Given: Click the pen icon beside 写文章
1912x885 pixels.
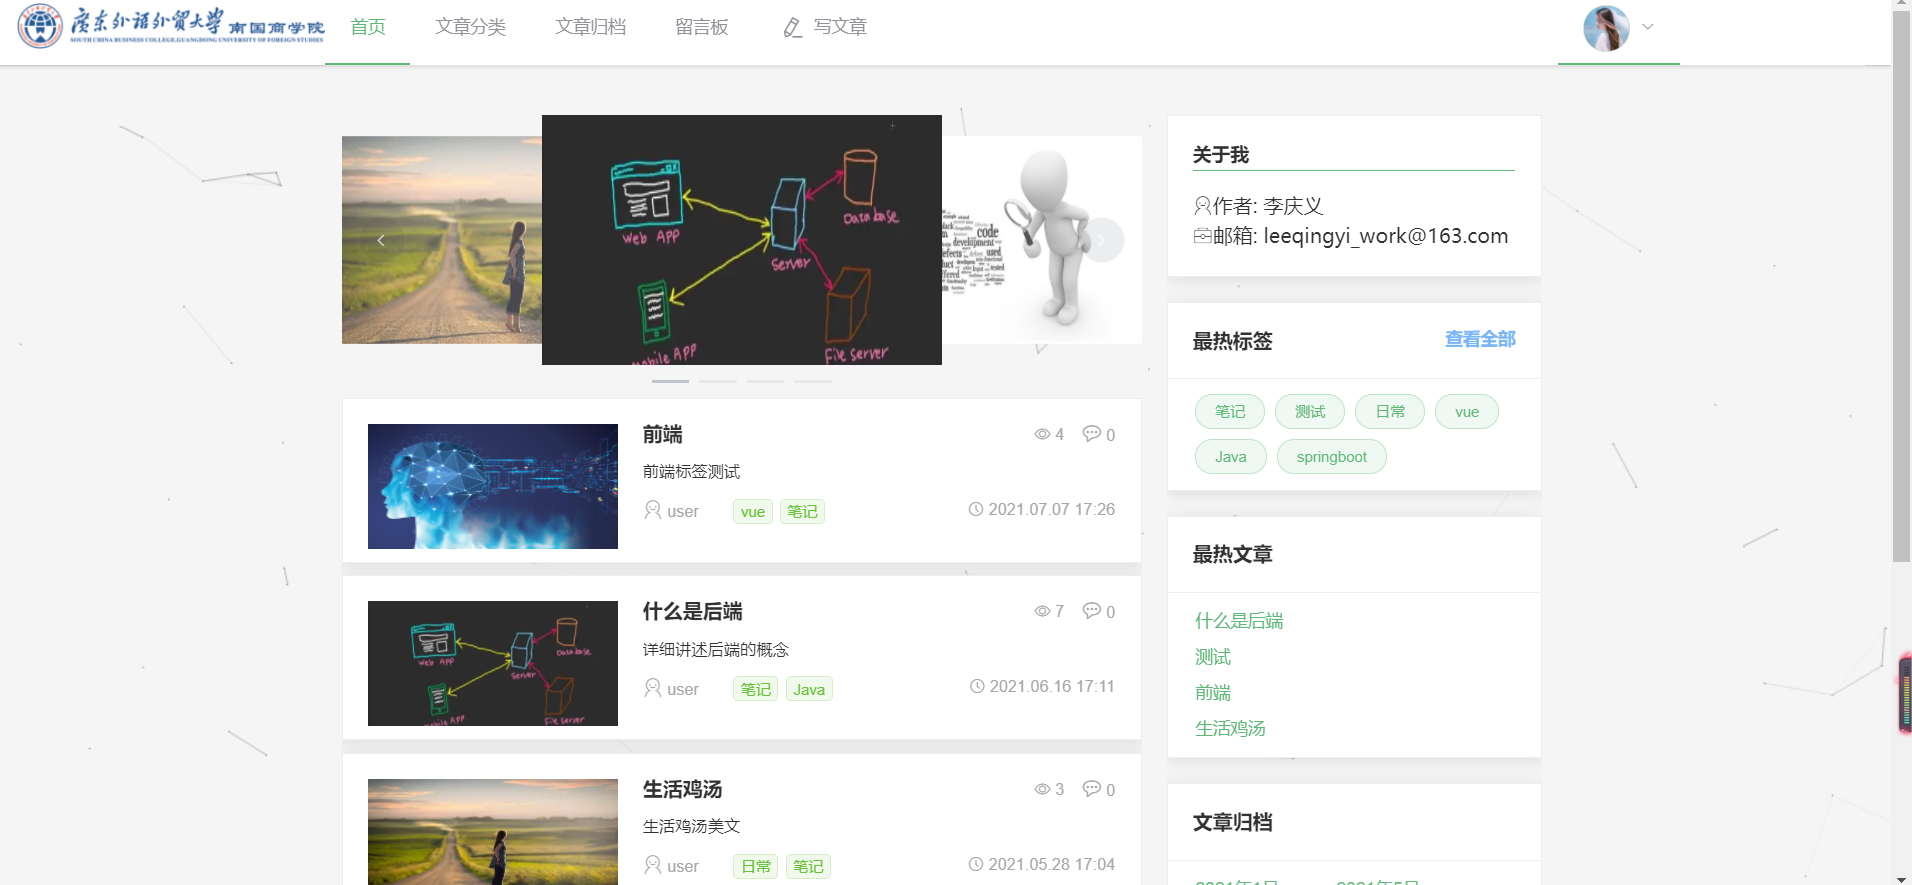Looking at the screenshot, I should click(x=793, y=28).
